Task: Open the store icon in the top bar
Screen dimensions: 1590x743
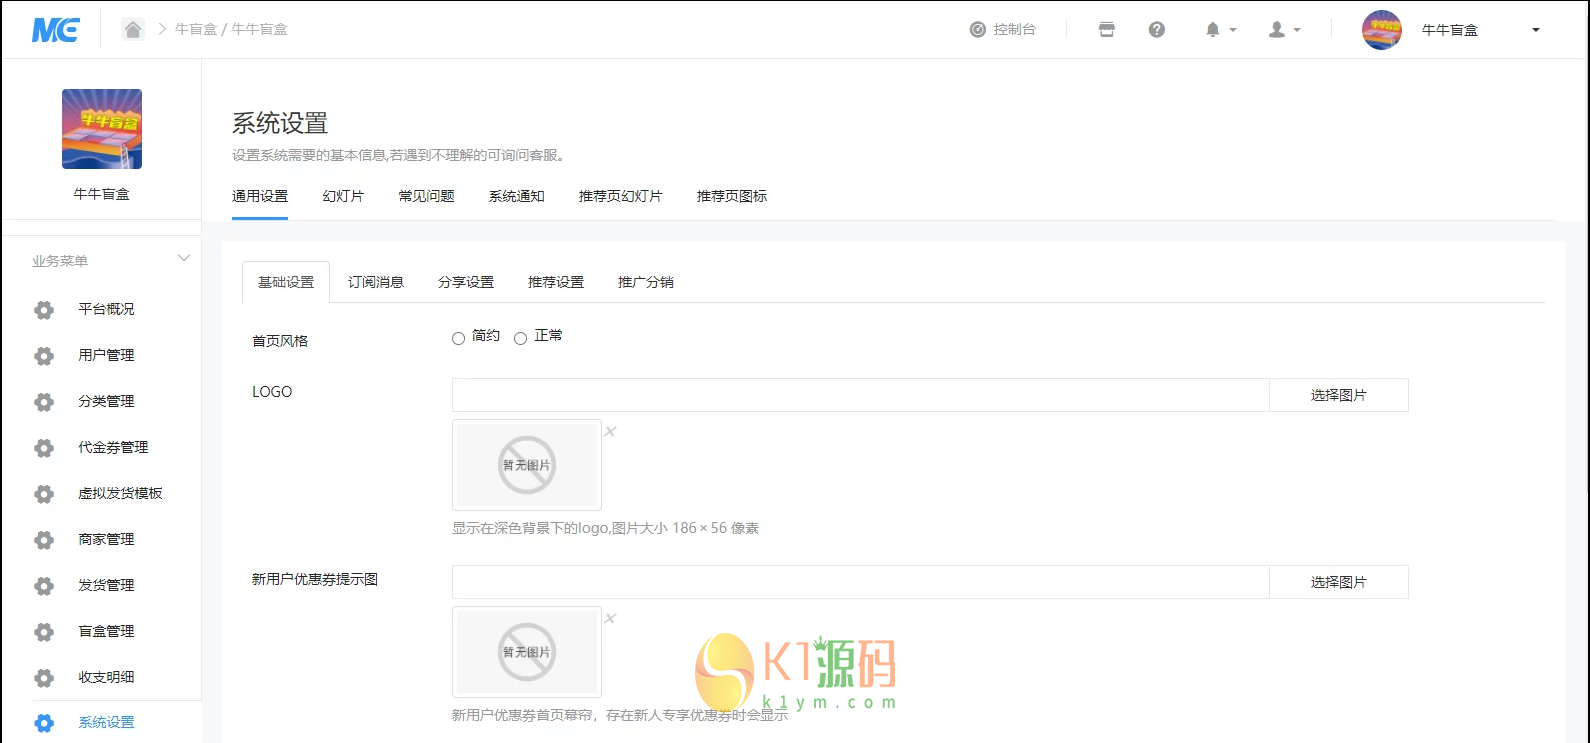Action: [1107, 30]
